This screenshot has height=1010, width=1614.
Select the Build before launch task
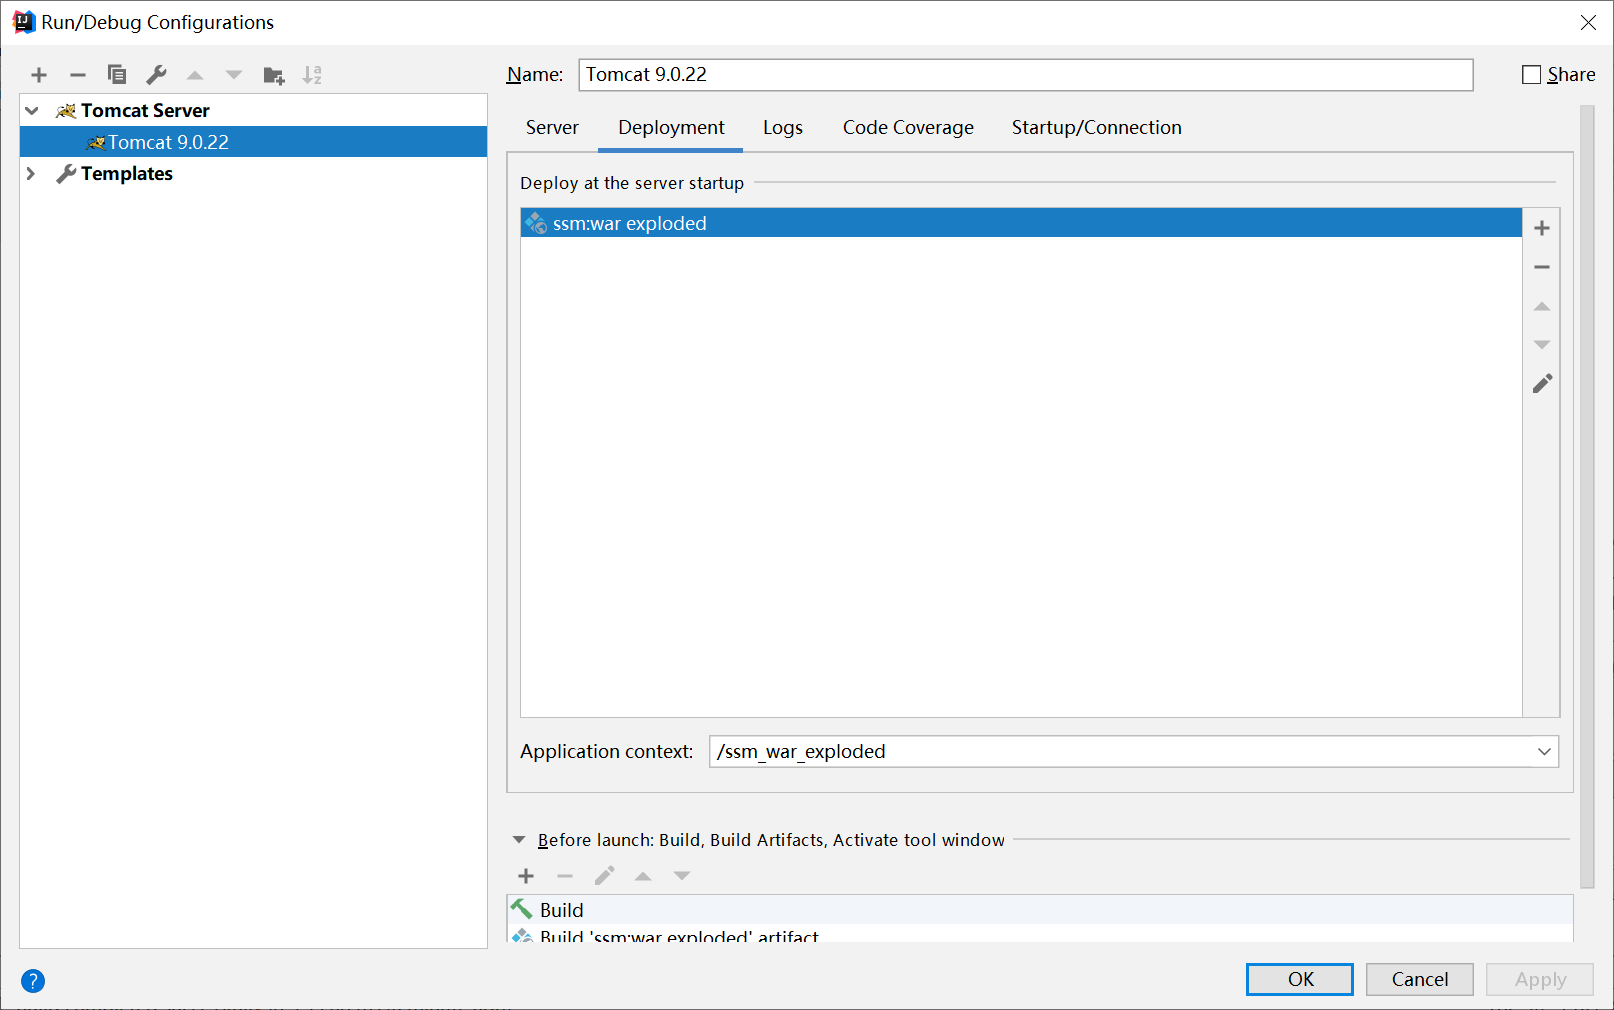[1040, 909]
